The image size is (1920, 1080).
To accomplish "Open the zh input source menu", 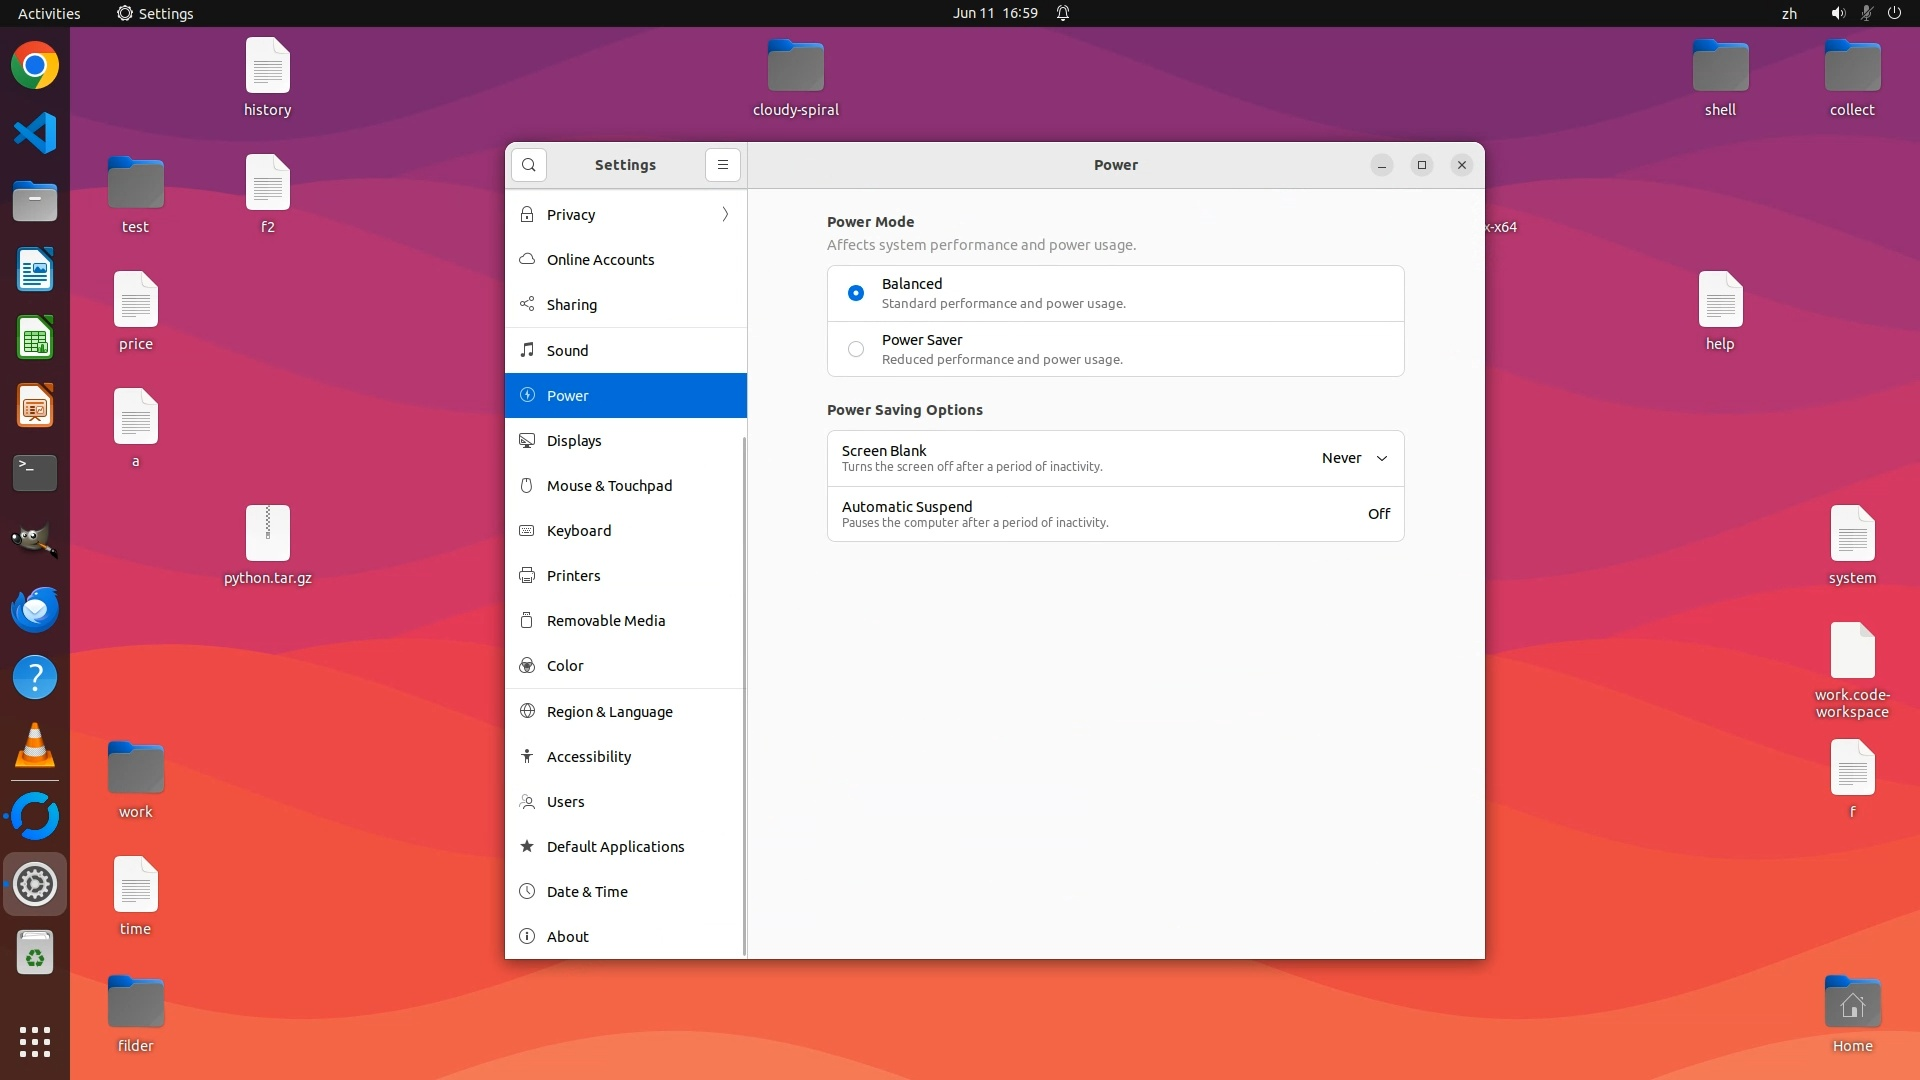I will pos(1789,13).
